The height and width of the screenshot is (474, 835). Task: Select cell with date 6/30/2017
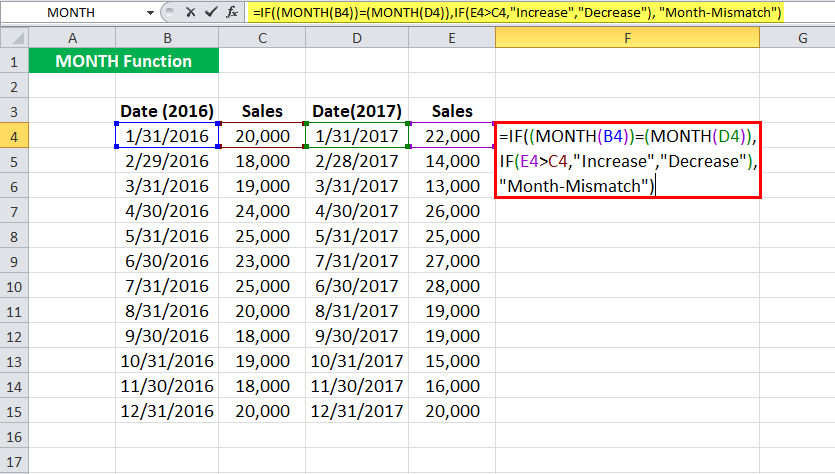point(357,286)
